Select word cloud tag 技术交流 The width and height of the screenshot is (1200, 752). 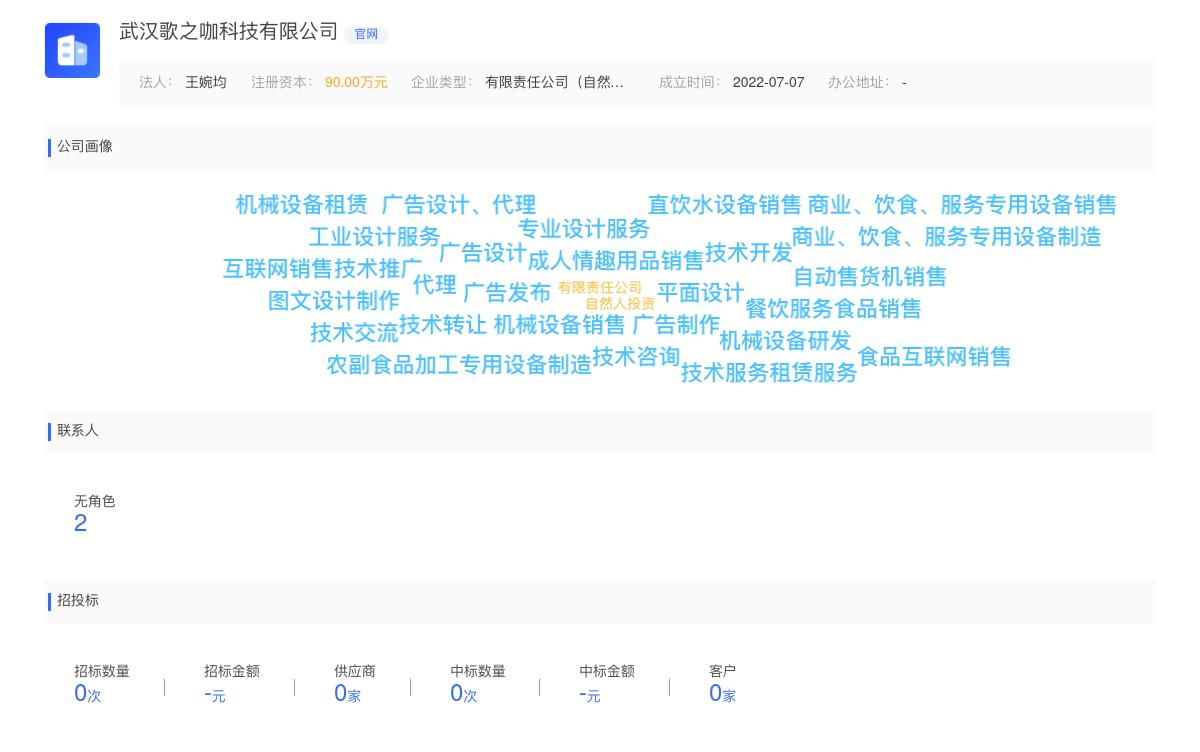click(x=354, y=333)
